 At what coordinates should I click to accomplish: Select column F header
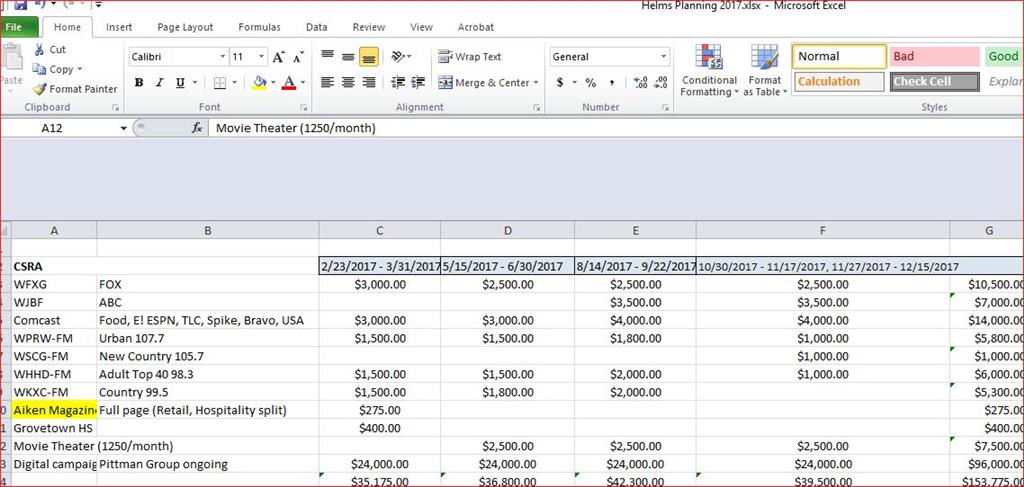pyautogui.click(x=823, y=230)
